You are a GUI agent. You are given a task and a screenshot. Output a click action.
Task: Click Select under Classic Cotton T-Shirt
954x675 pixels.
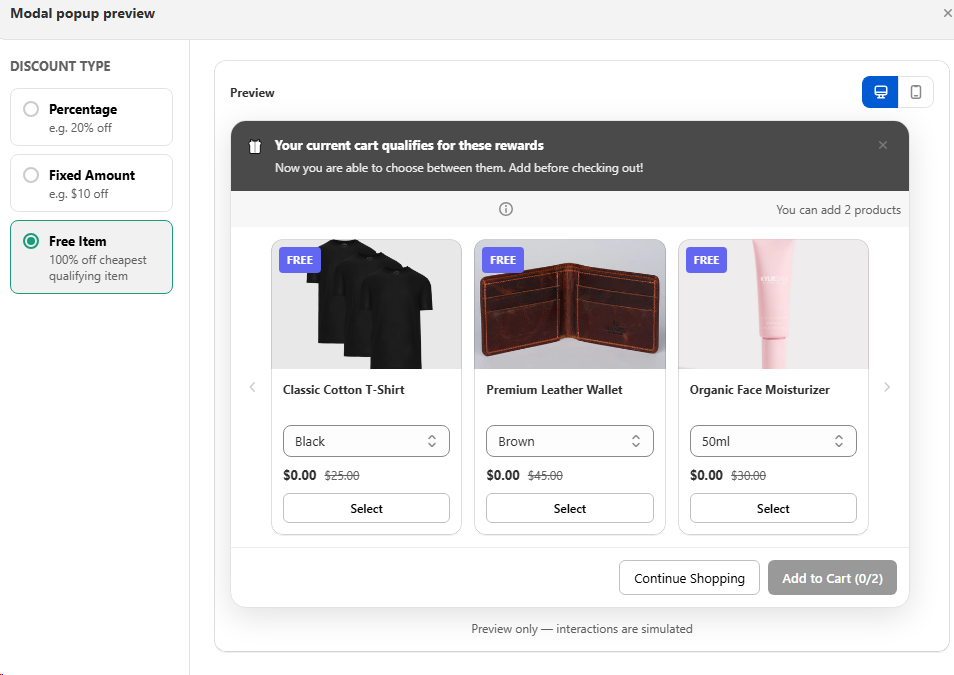coord(366,508)
